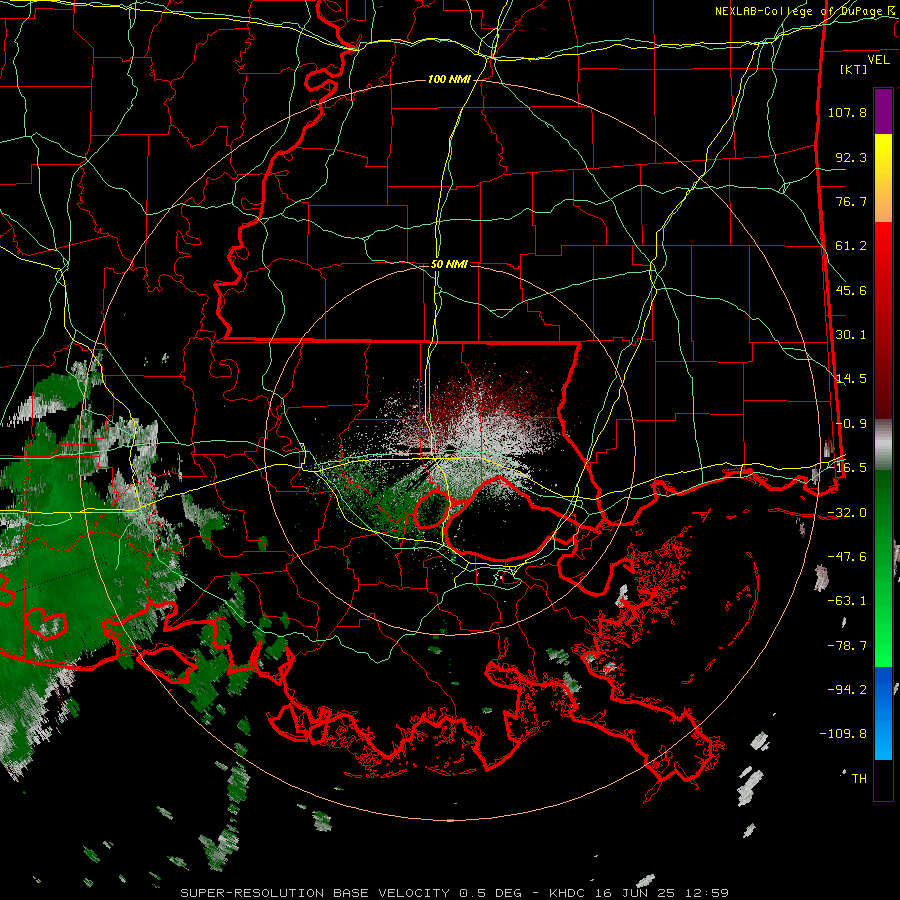Click the 50 NMI range ring label
The image size is (900, 900).
[449, 264]
